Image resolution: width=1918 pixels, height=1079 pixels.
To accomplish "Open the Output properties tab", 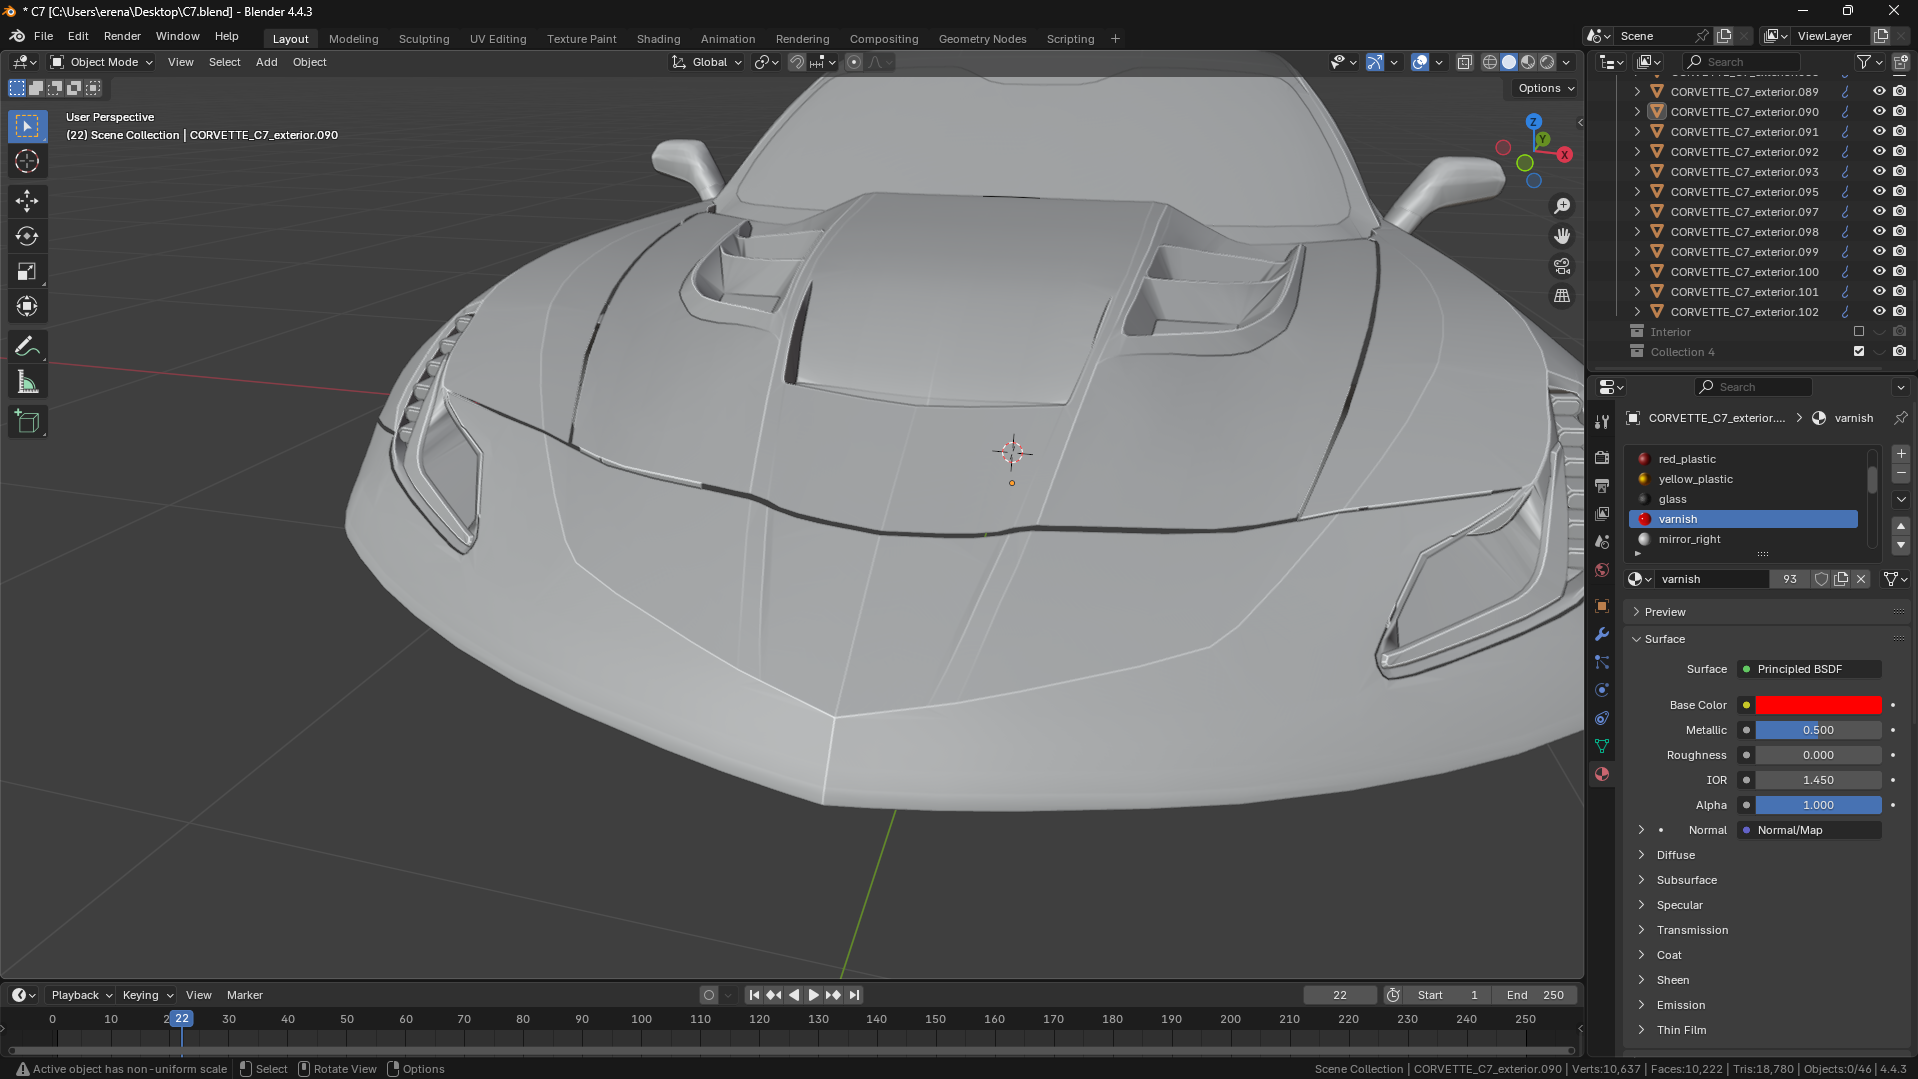I will click(1602, 485).
